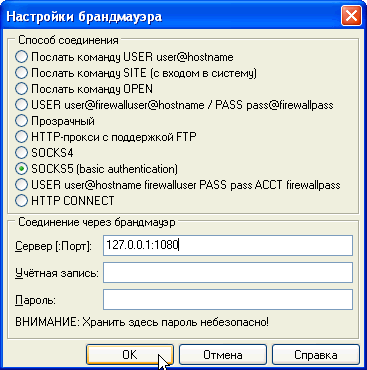
Task: Click into the "Пароль" field
Action: point(228,300)
